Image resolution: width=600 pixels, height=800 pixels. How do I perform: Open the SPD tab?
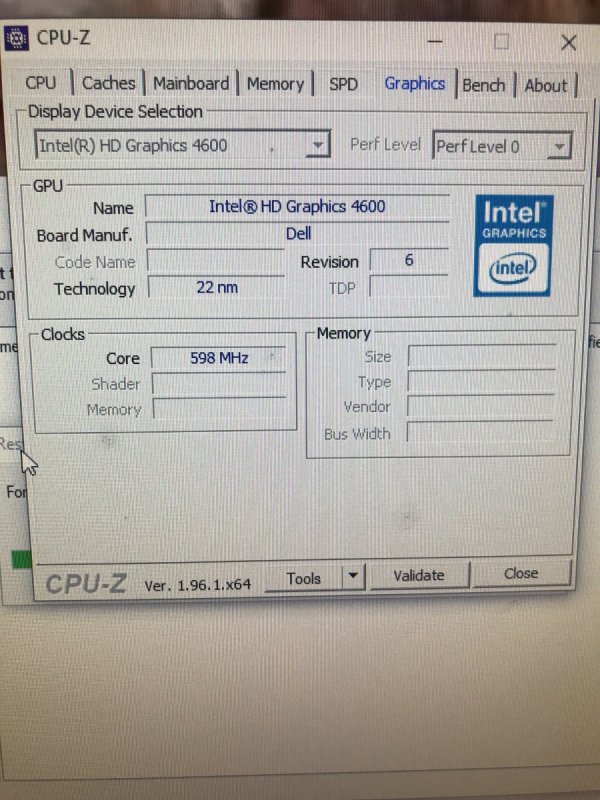[x=343, y=84]
